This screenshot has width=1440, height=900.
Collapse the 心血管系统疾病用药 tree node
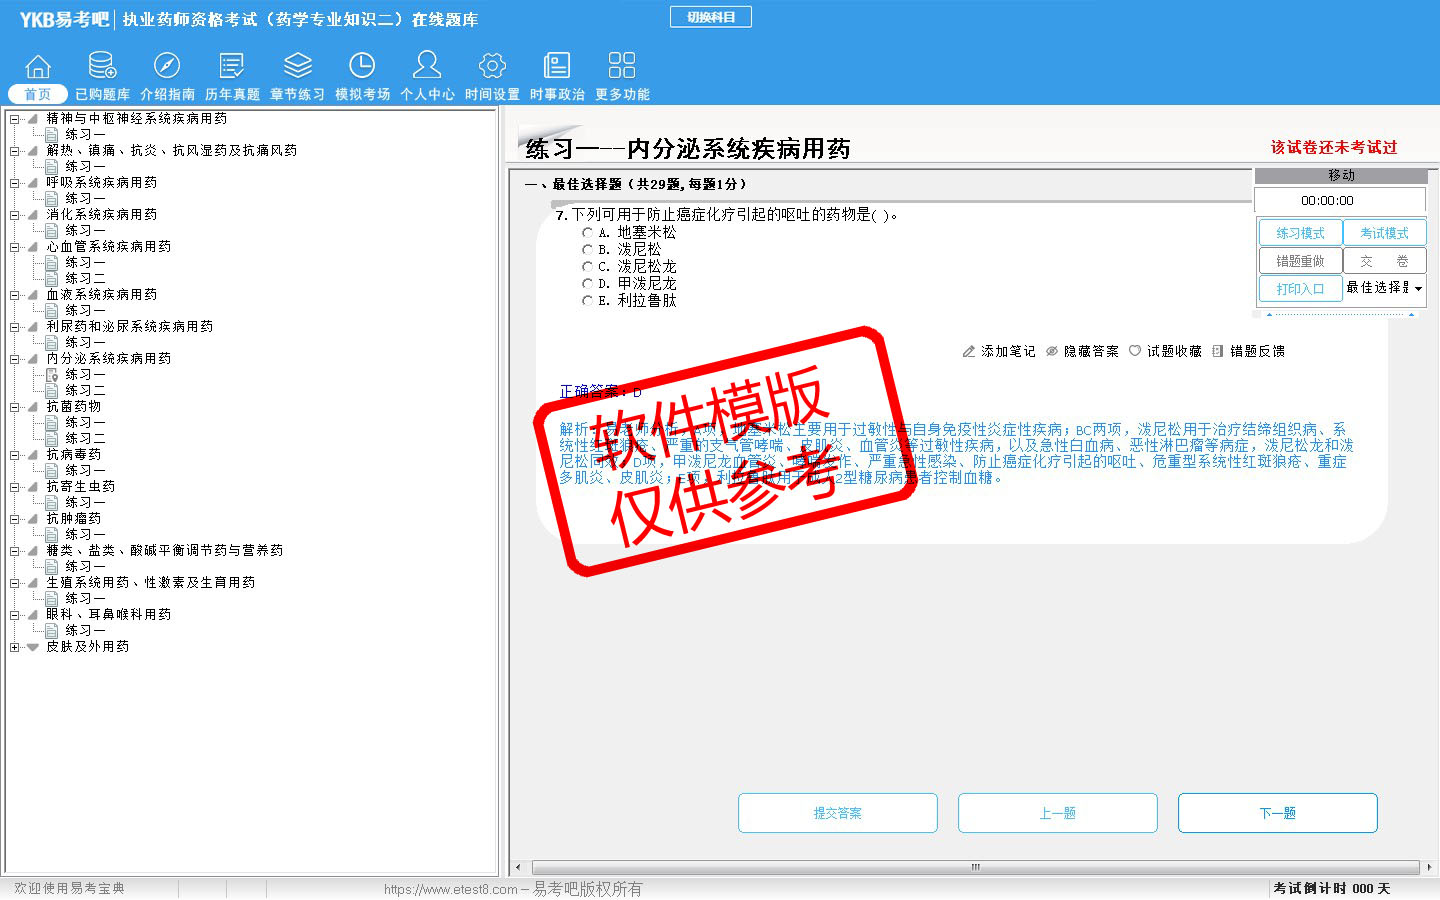15,247
